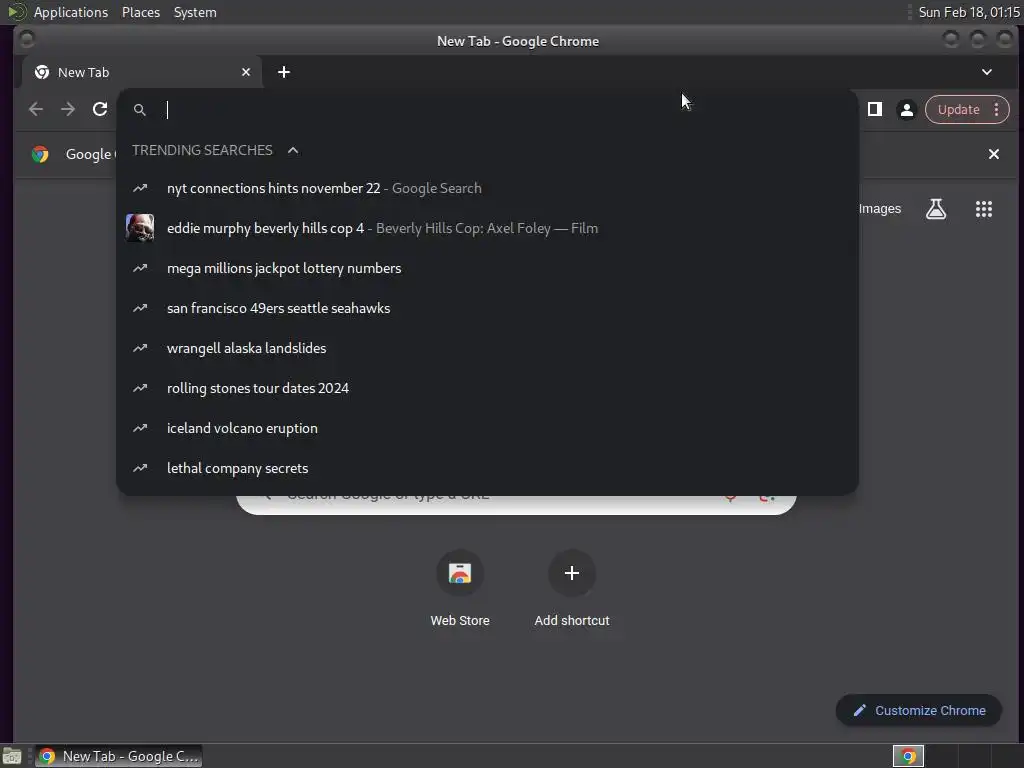Screen dimensions: 1024x768
Task: Click the omnibox search magnifier icon
Action: tap(139, 110)
